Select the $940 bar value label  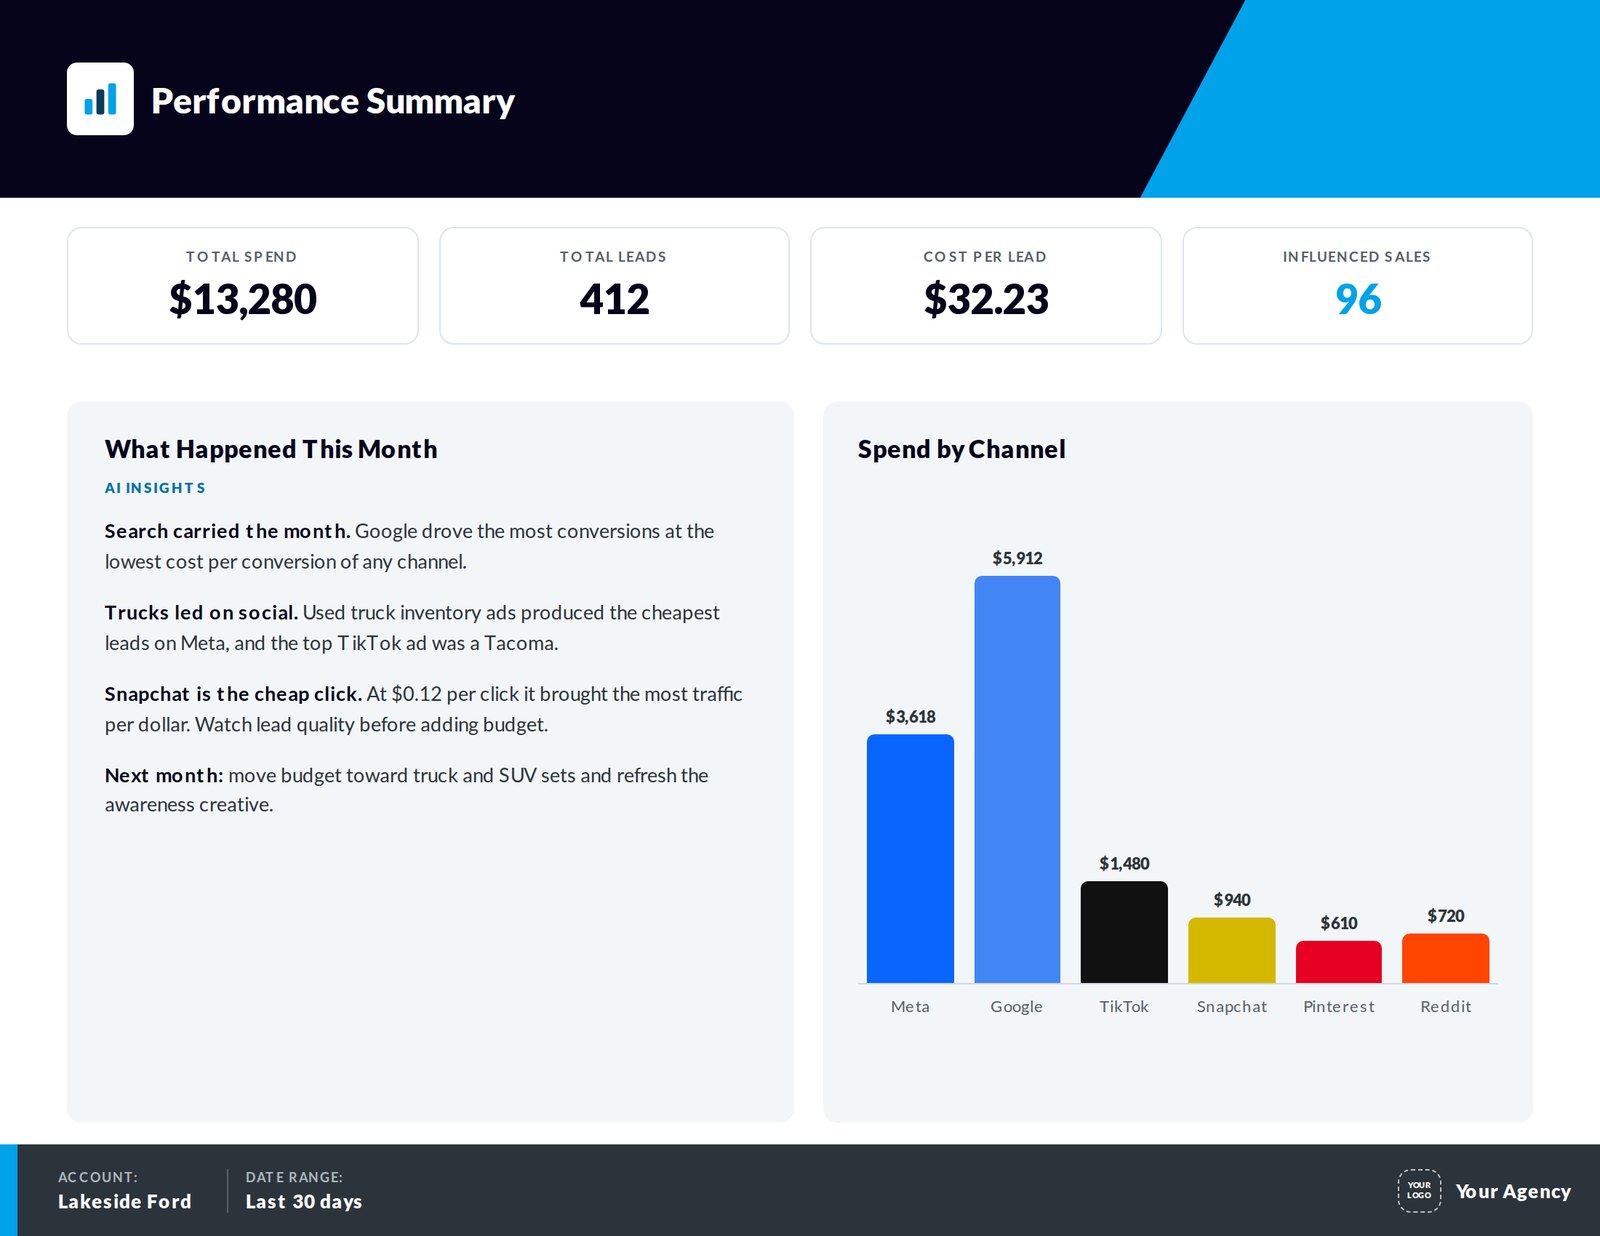click(1232, 900)
